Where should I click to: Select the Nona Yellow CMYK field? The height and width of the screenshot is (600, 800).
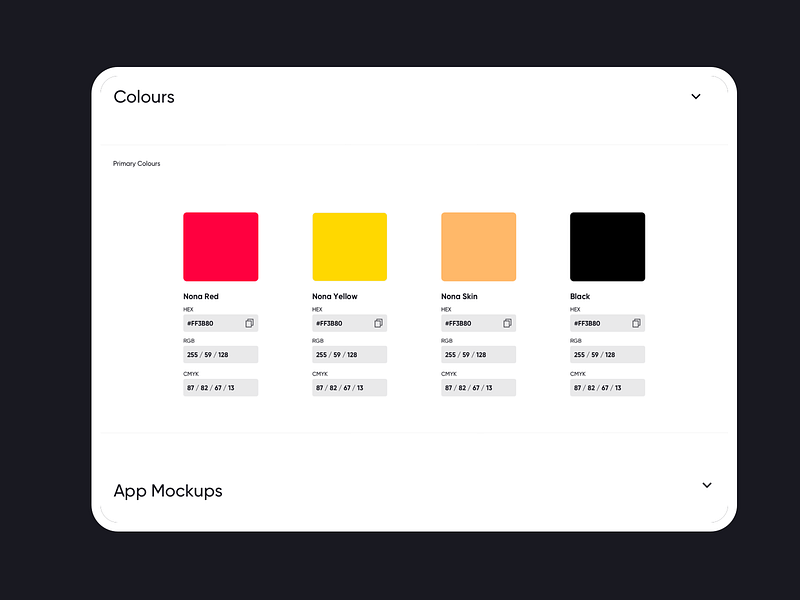349,388
